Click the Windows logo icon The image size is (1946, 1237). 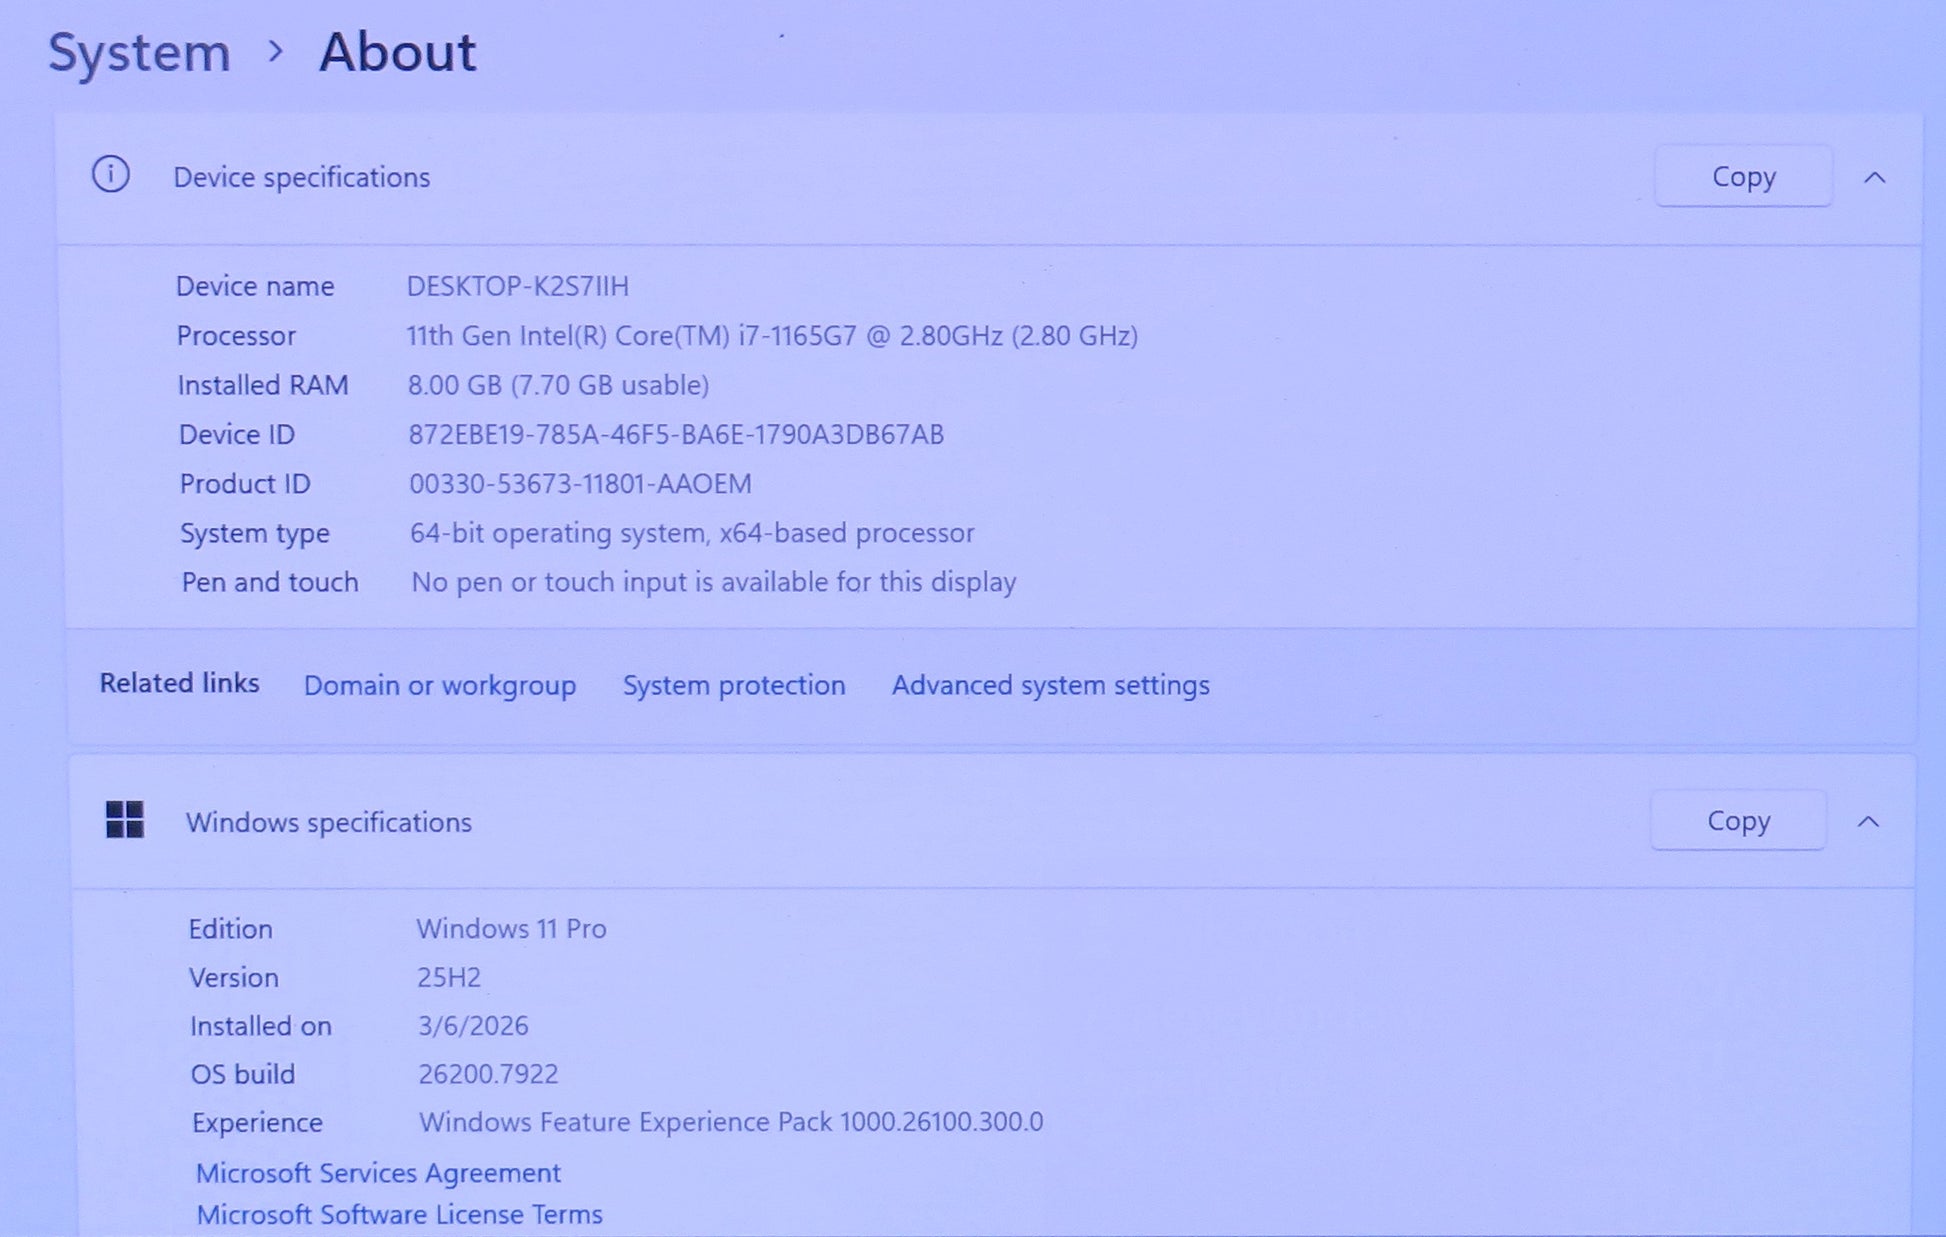coord(125,820)
